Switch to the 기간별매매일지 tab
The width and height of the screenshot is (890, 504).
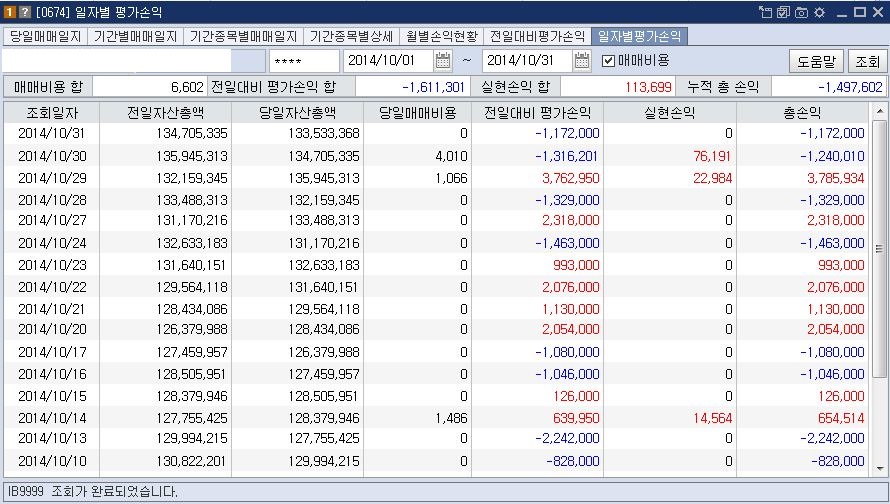(x=136, y=37)
